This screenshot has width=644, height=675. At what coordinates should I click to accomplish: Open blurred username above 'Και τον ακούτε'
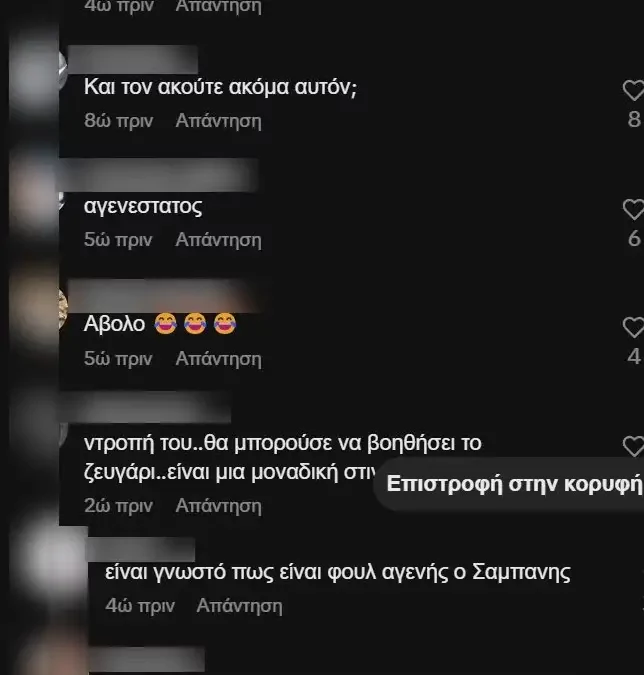click(x=133, y=59)
